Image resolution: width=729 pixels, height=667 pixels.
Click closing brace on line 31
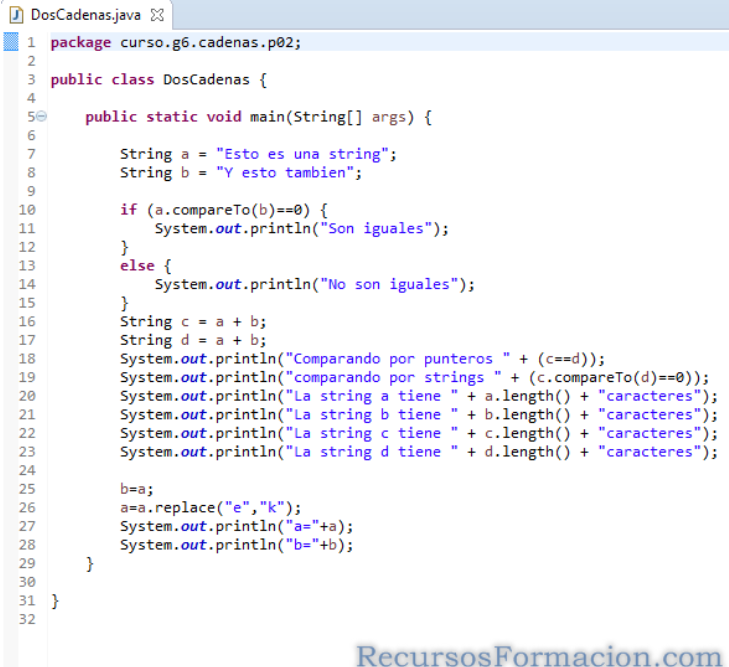(x=55, y=601)
